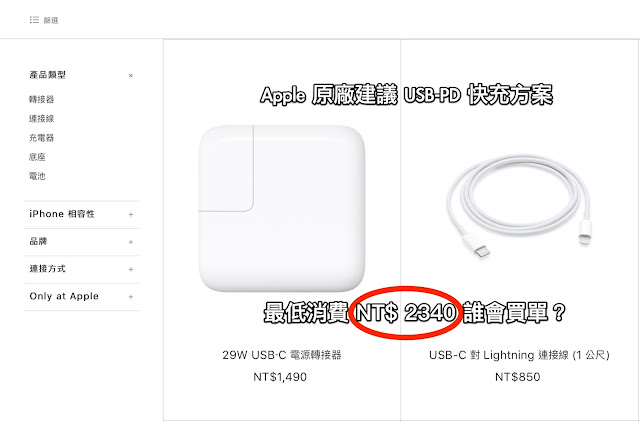
Task: Click the USB-C Lightning cable image
Action: tap(518, 205)
